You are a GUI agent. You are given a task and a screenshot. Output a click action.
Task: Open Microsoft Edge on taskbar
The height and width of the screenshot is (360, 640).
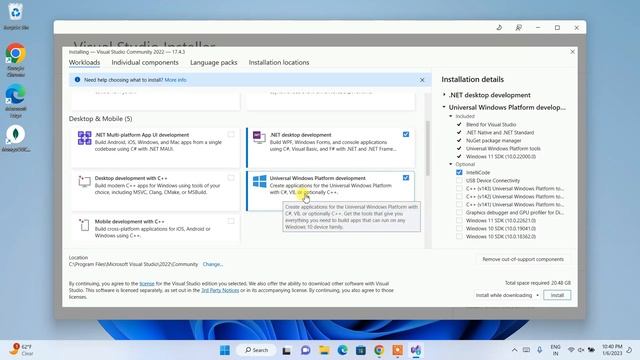(342, 350)
